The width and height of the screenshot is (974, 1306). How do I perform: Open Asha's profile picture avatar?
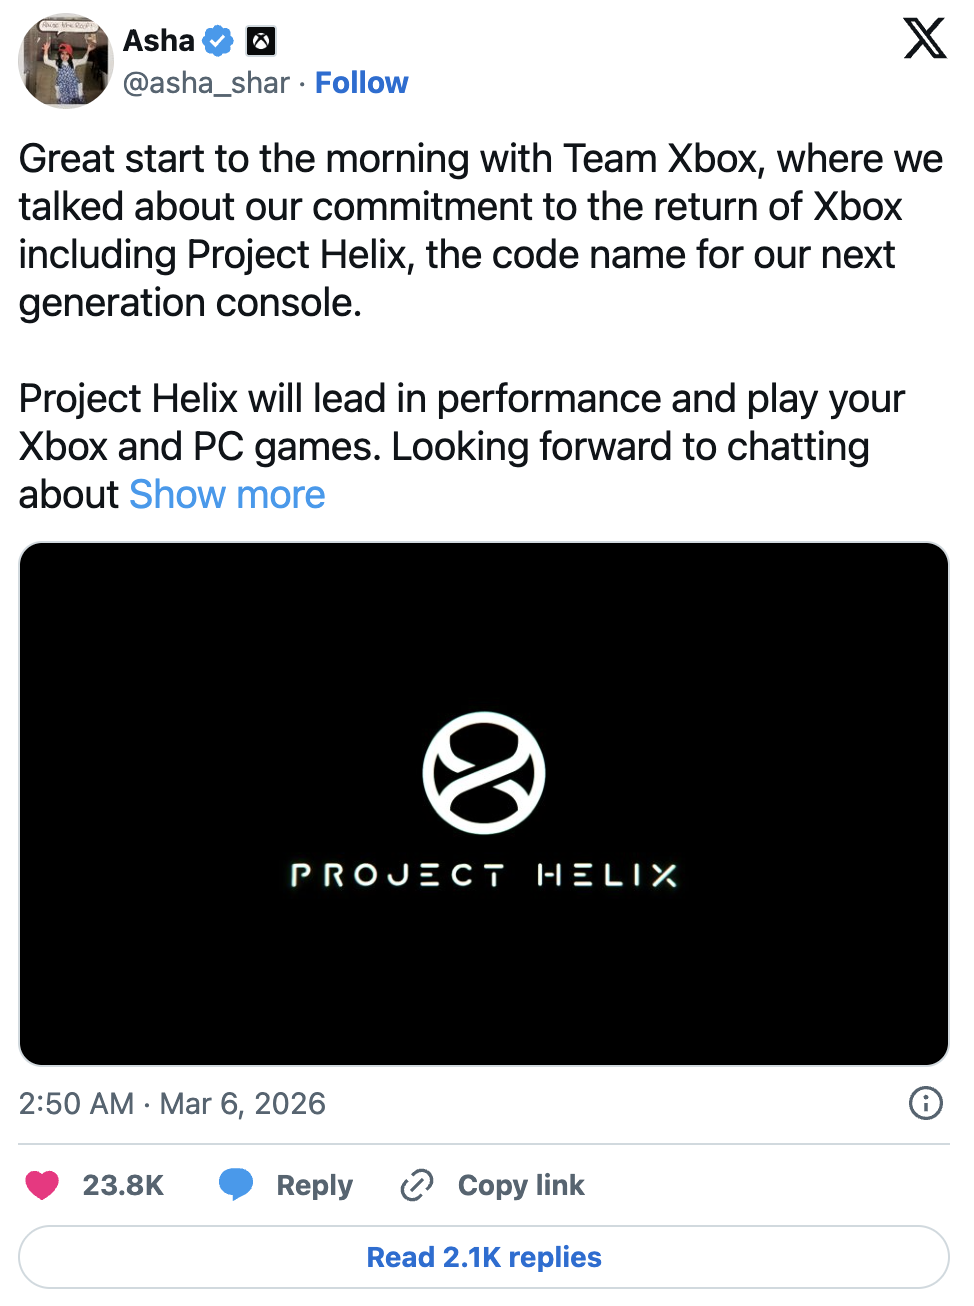pos(65,61)
